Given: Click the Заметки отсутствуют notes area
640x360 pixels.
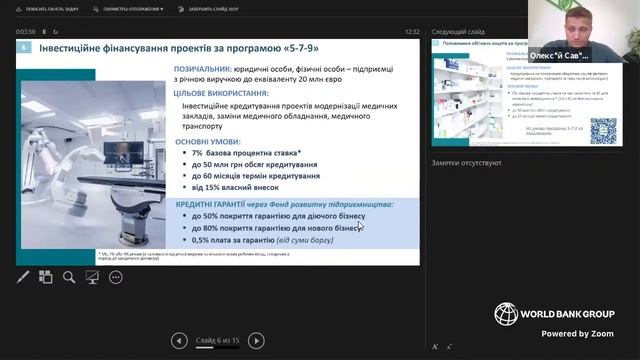Looking at the screenshot, I should [467, 163].
